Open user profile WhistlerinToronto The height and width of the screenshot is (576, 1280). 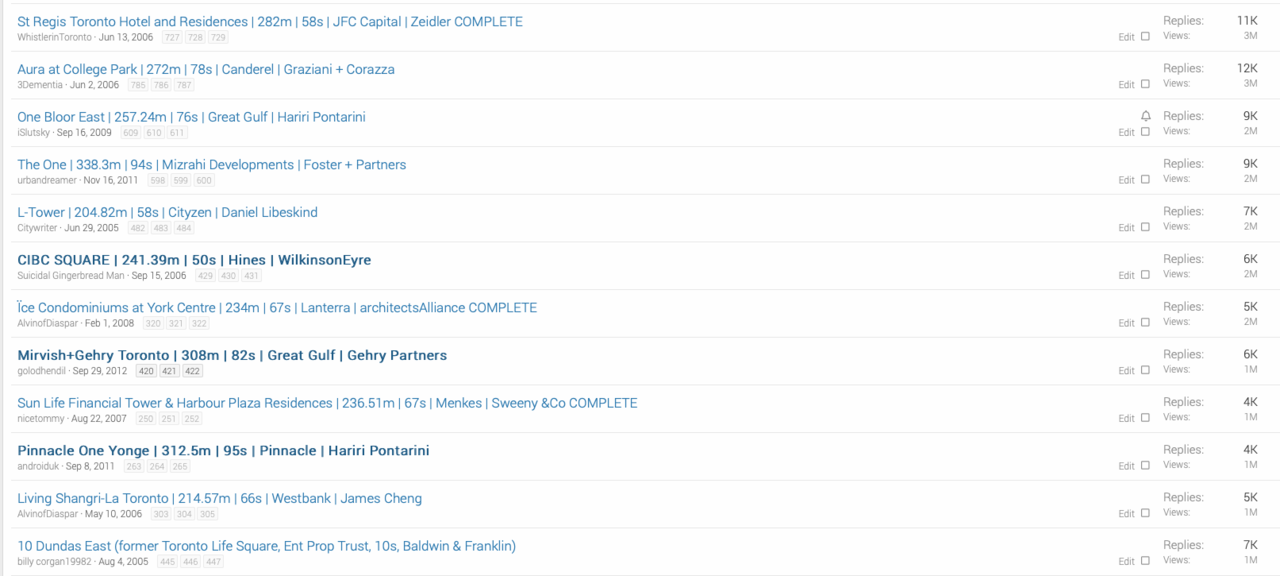pyautogui.click(x=55, y=37)
